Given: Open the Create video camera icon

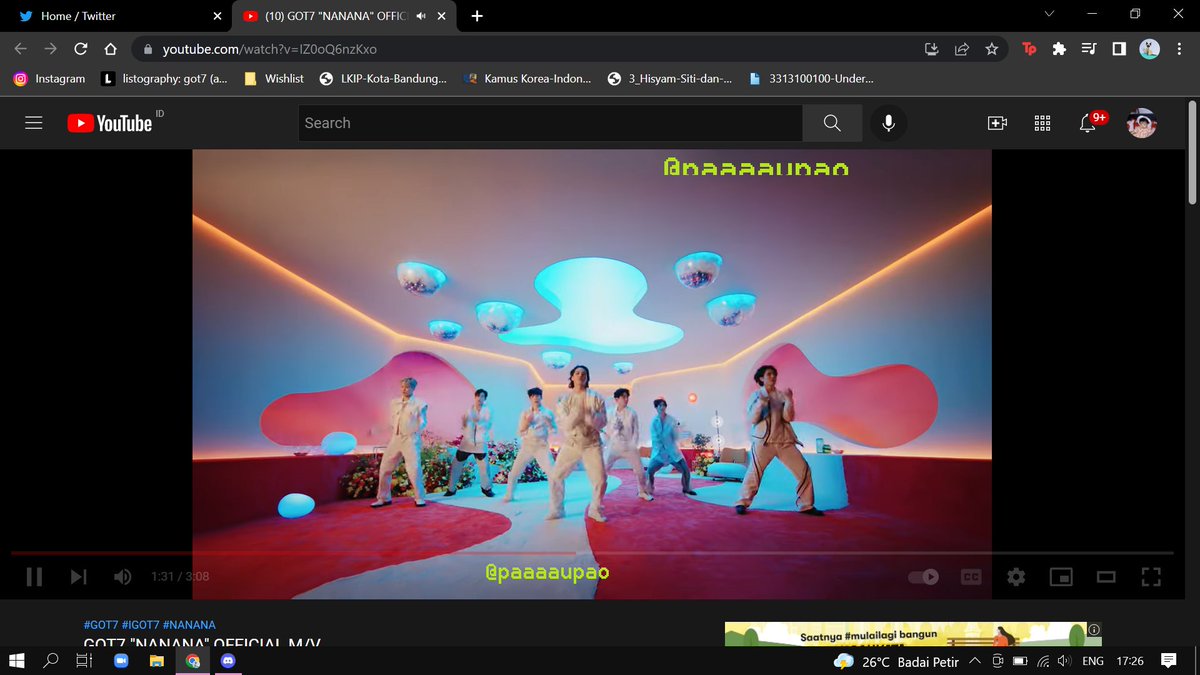Looking at the screenshot, I should point(997,123).
